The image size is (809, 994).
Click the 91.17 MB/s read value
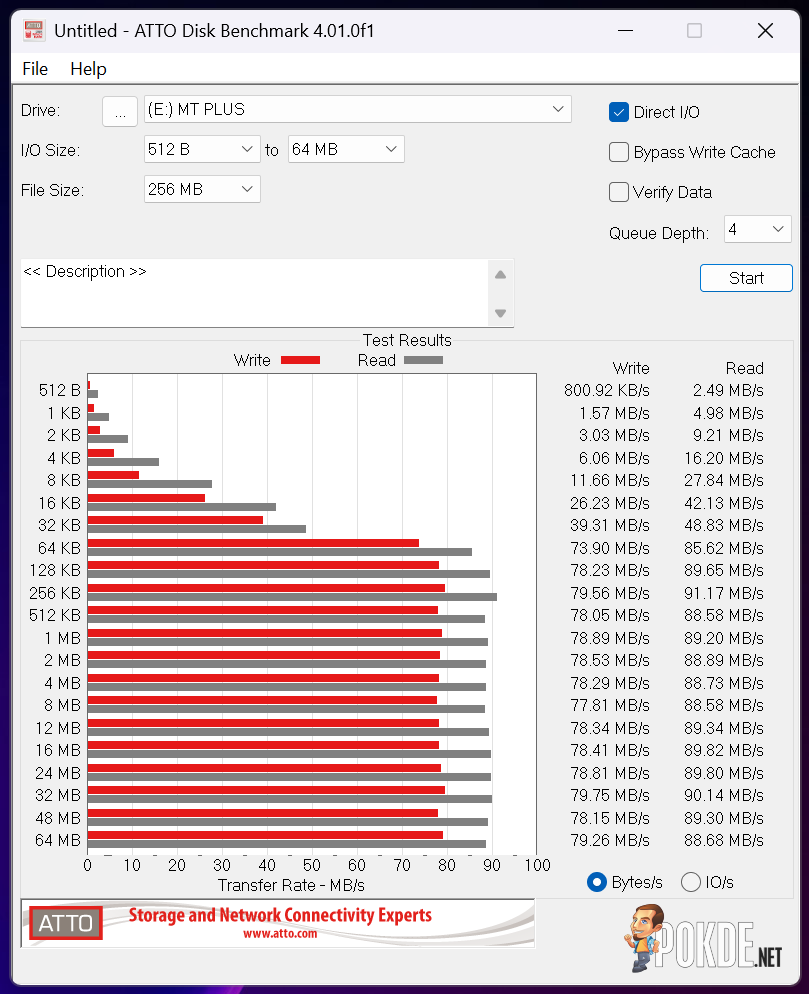[723, 593]
